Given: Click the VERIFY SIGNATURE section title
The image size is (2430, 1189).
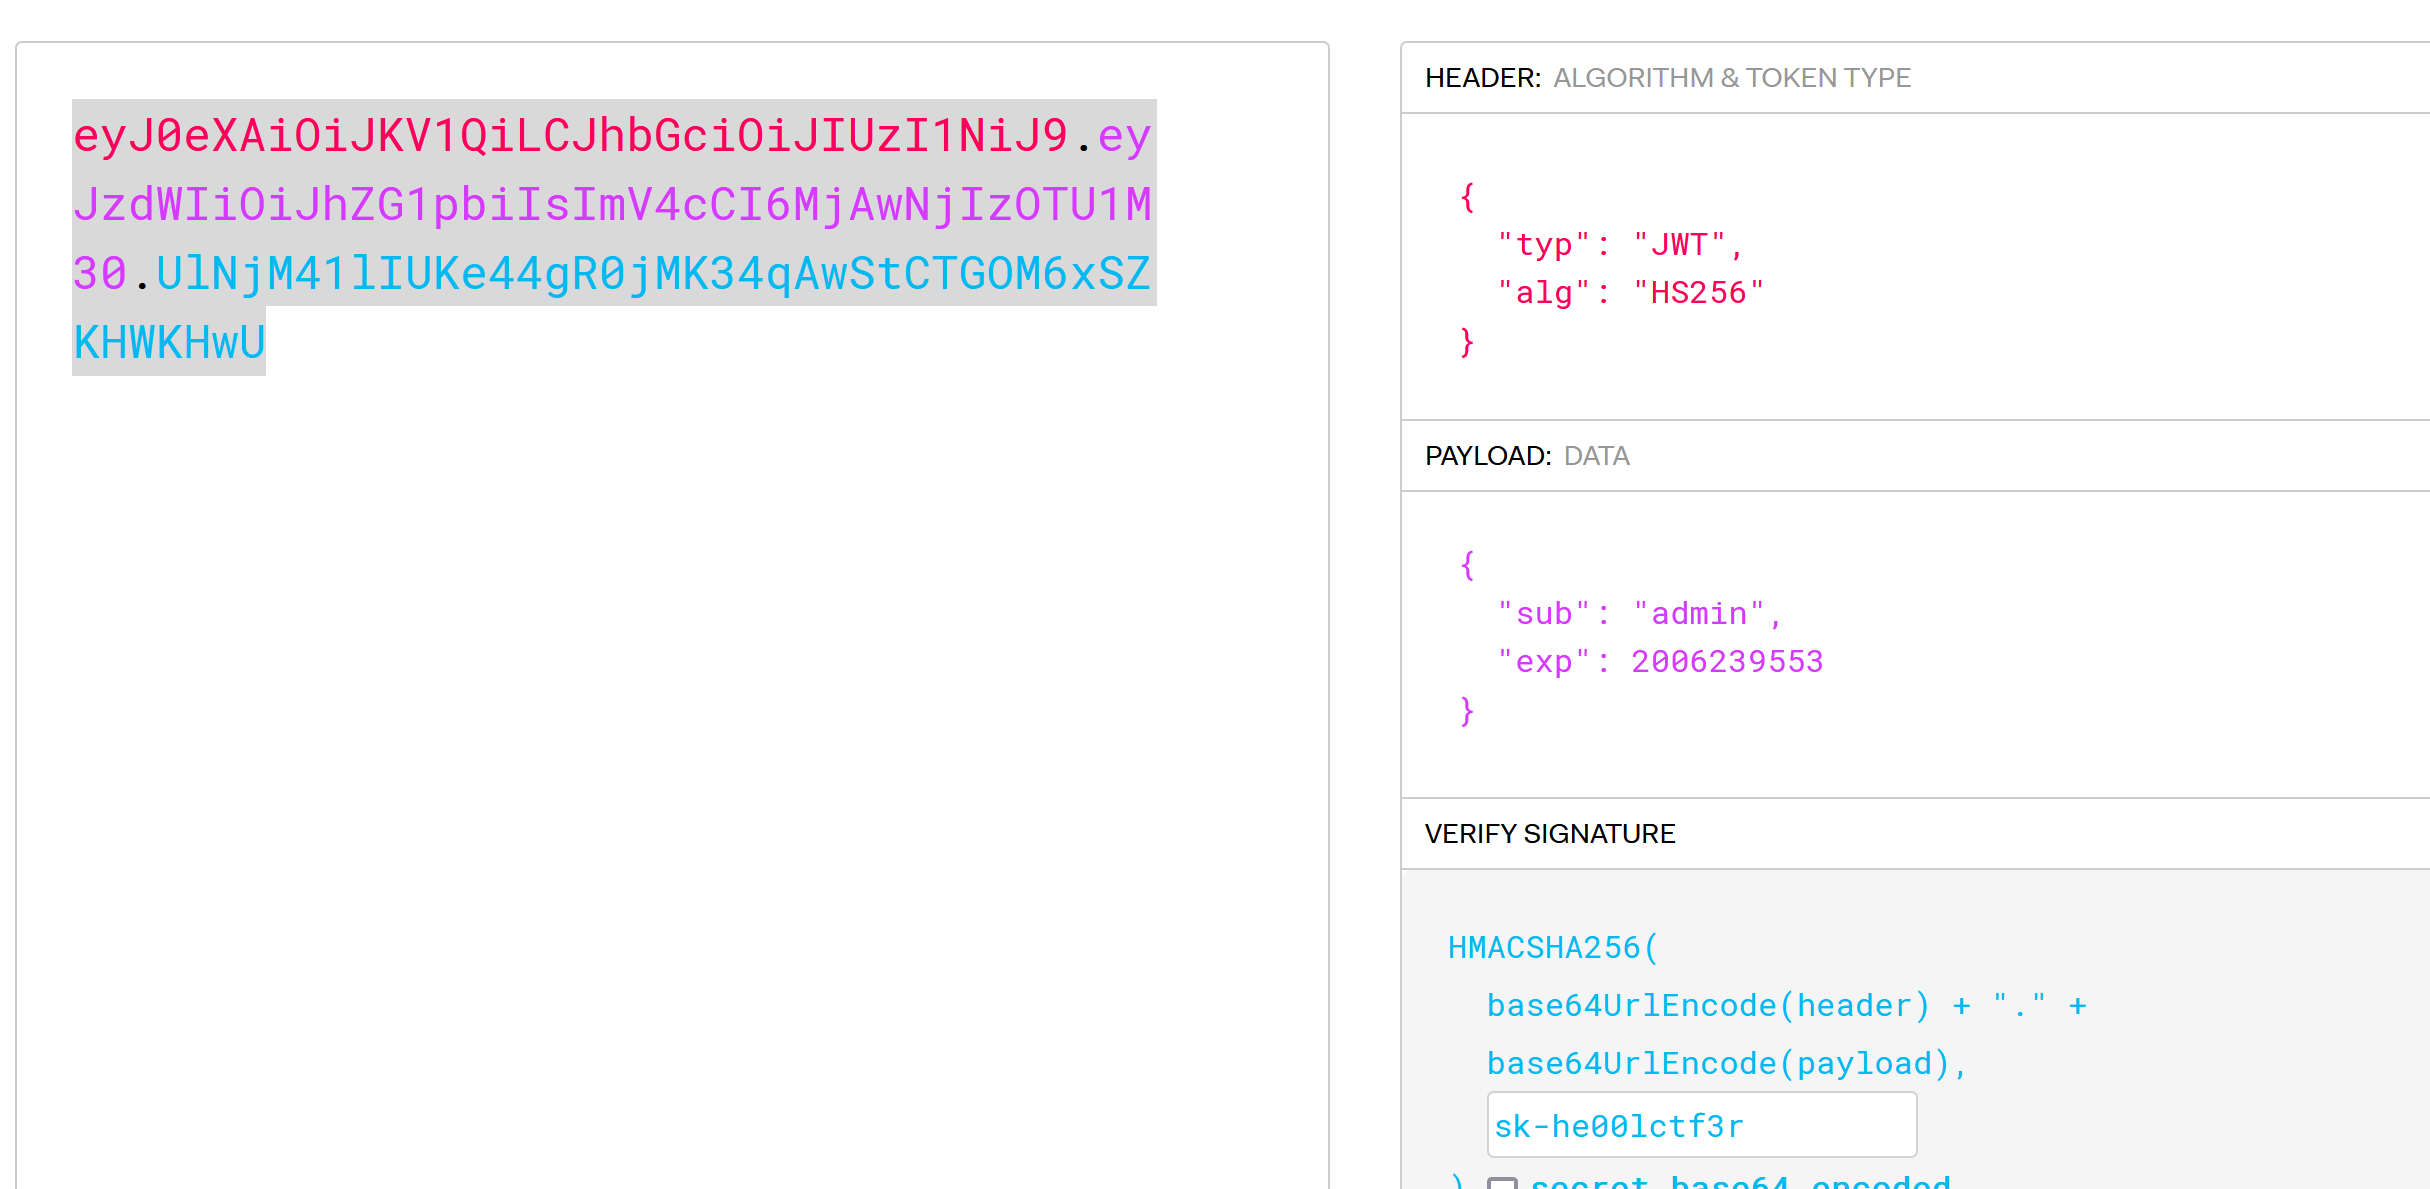Looking at the screenshot, I should click(1549, 834).
